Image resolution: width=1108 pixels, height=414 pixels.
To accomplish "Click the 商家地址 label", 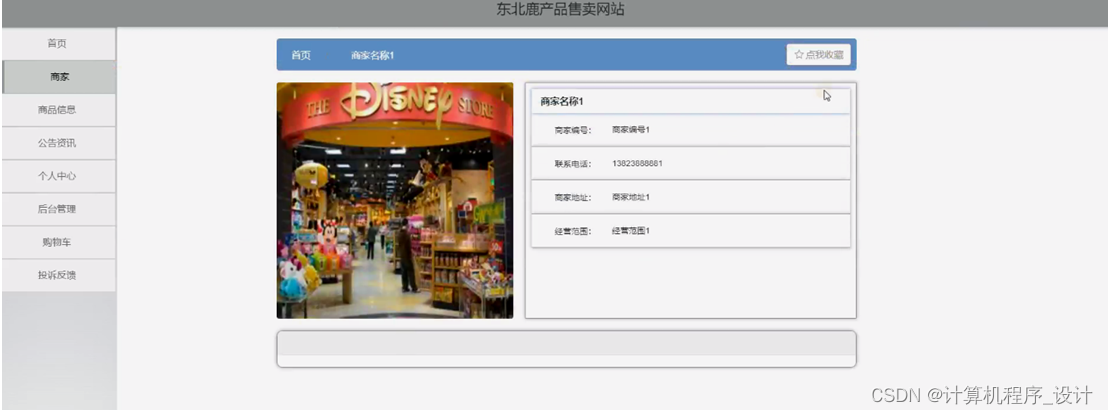I will [573, 197].
